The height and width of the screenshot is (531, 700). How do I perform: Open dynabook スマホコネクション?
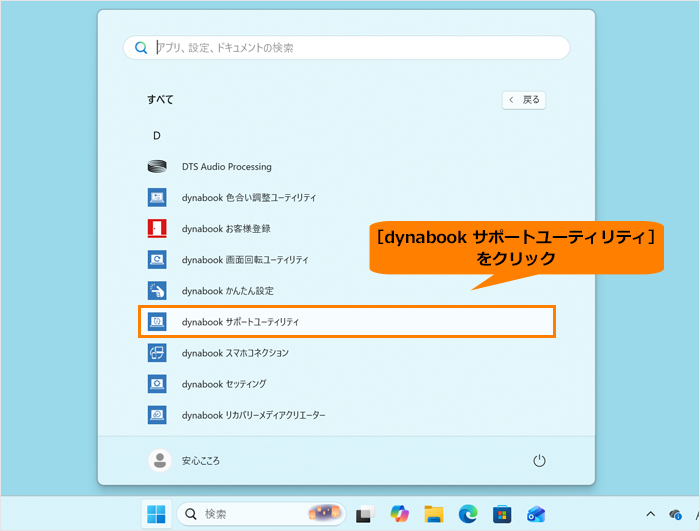235,353
